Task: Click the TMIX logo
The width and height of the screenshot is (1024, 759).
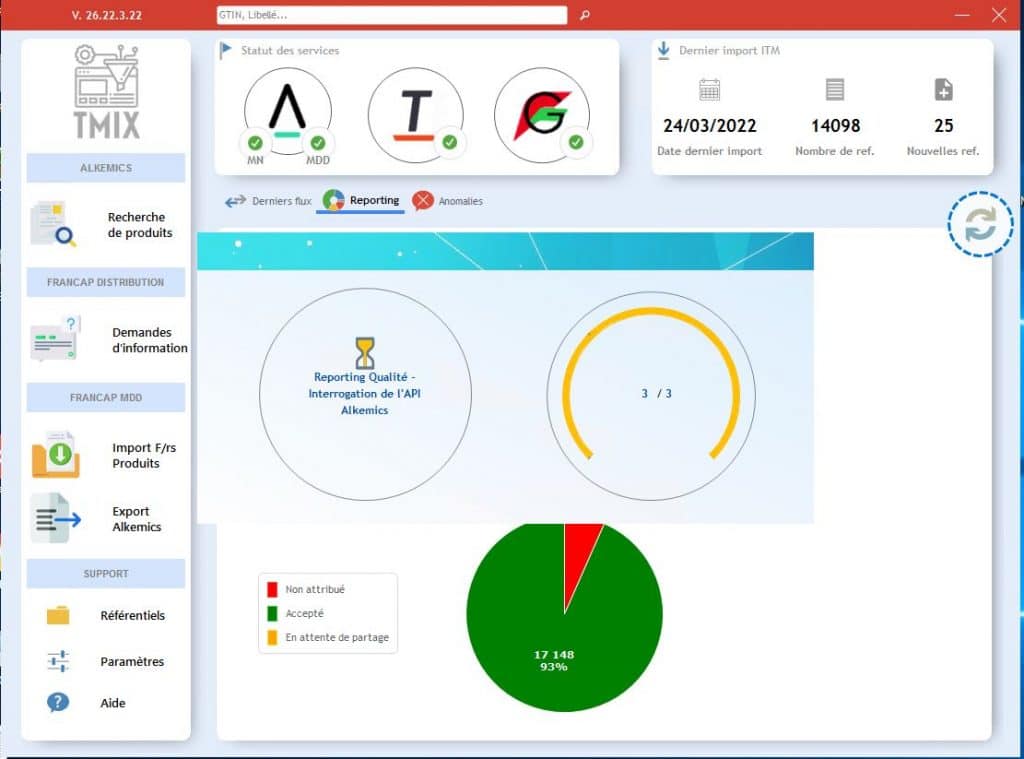Action: tap(106, 92)
